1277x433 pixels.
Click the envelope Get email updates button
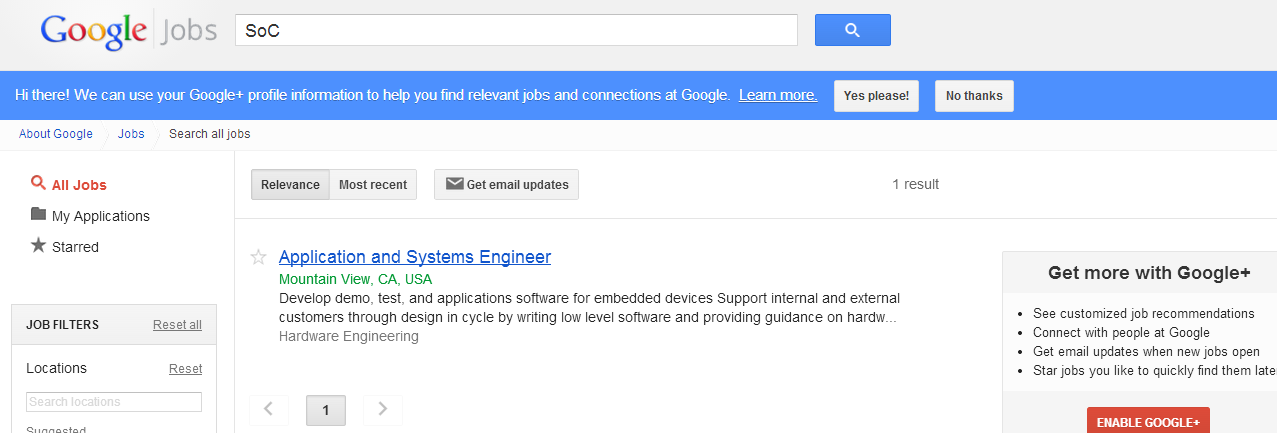tap(506, 184)
